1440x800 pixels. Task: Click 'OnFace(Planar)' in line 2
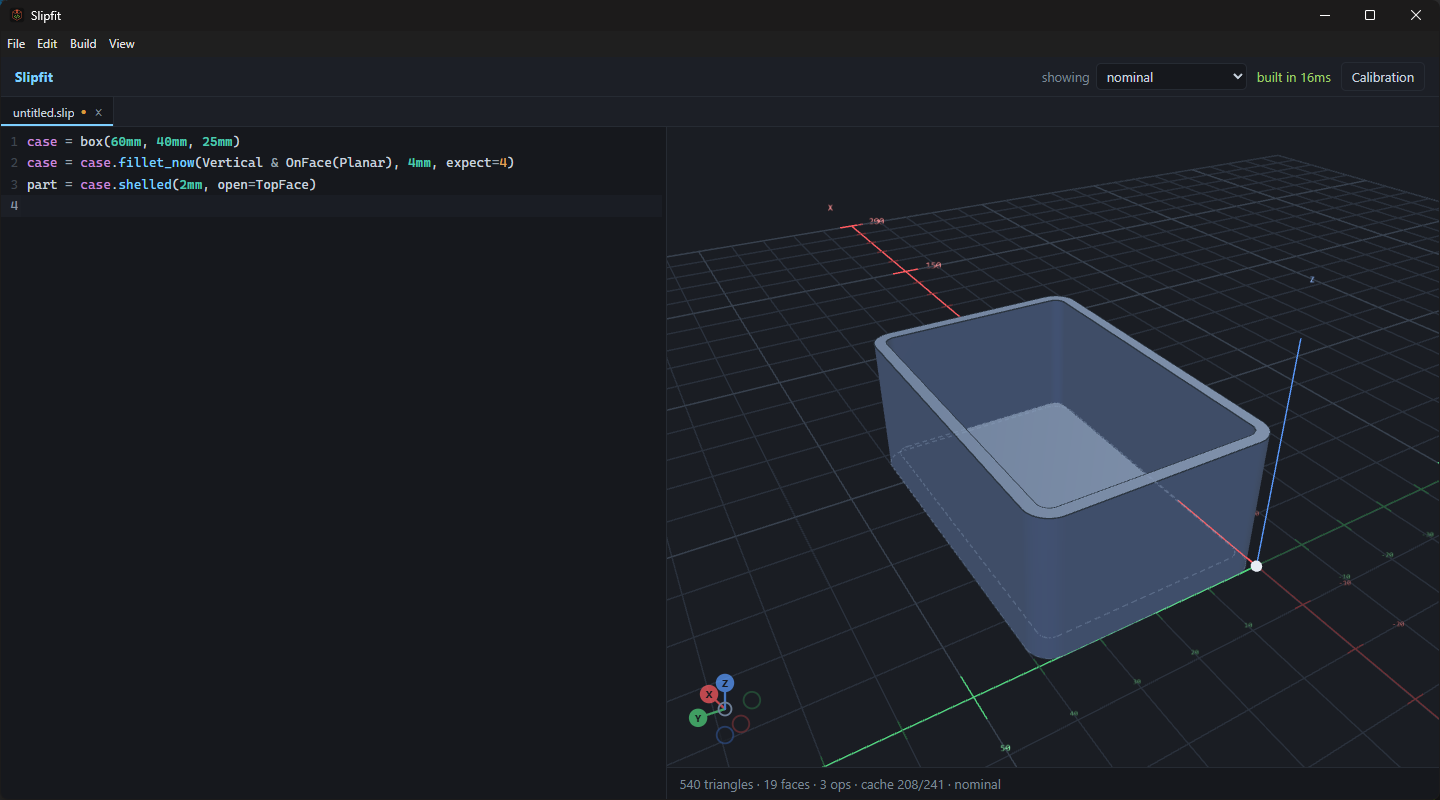339,162
